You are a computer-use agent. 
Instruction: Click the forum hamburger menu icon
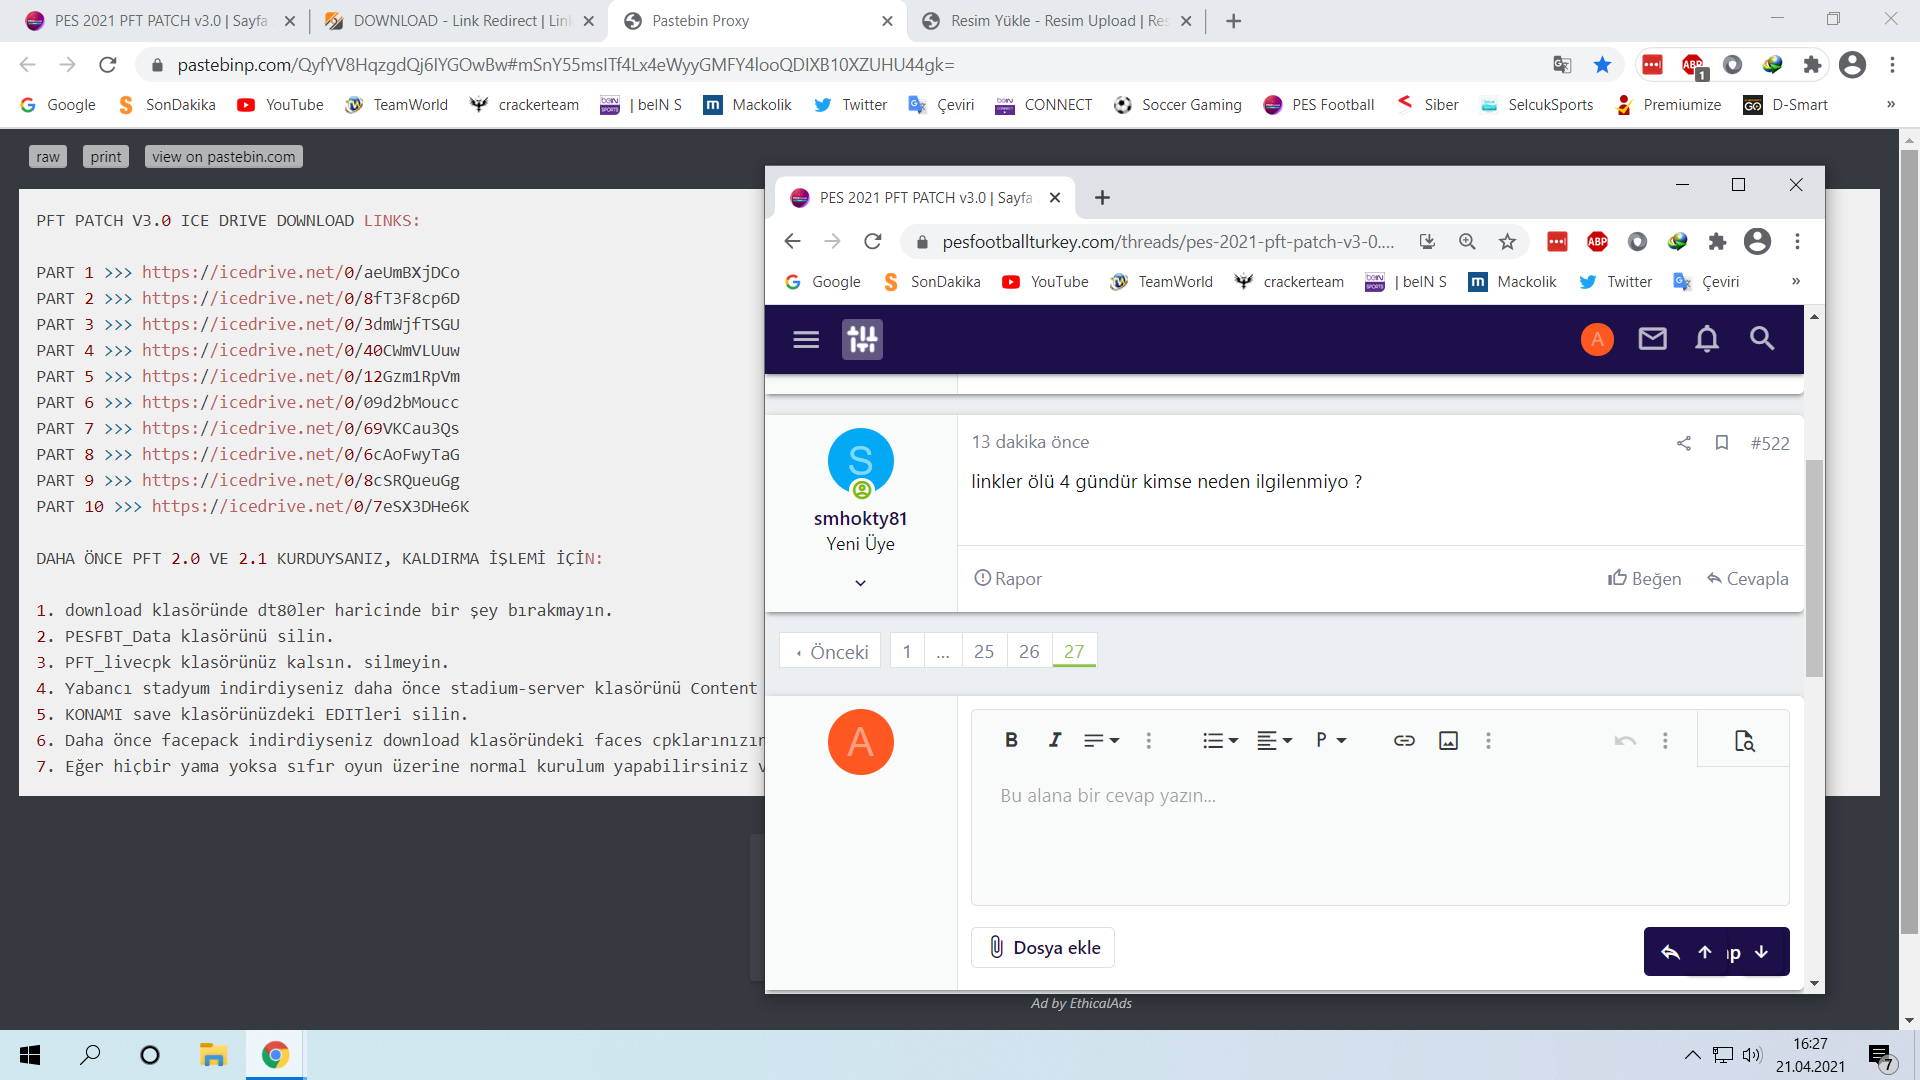click(x=806, y=340)
